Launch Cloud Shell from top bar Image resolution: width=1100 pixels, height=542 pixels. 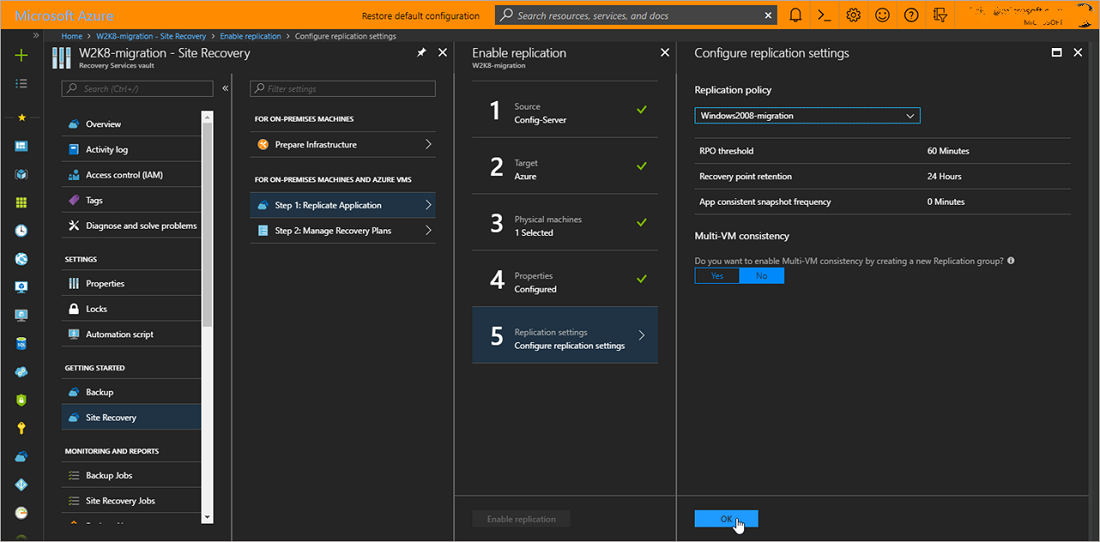coord(824,15)
